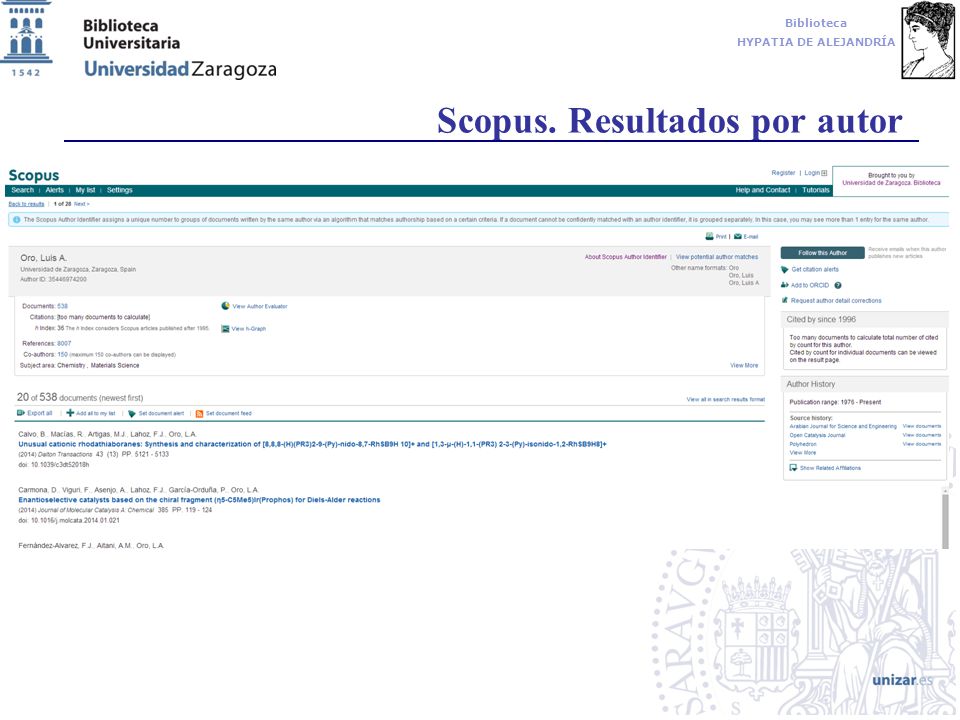960x720 pixels.
Task: Click the Show Related Affiliations icon
Action: click(793, 468)
